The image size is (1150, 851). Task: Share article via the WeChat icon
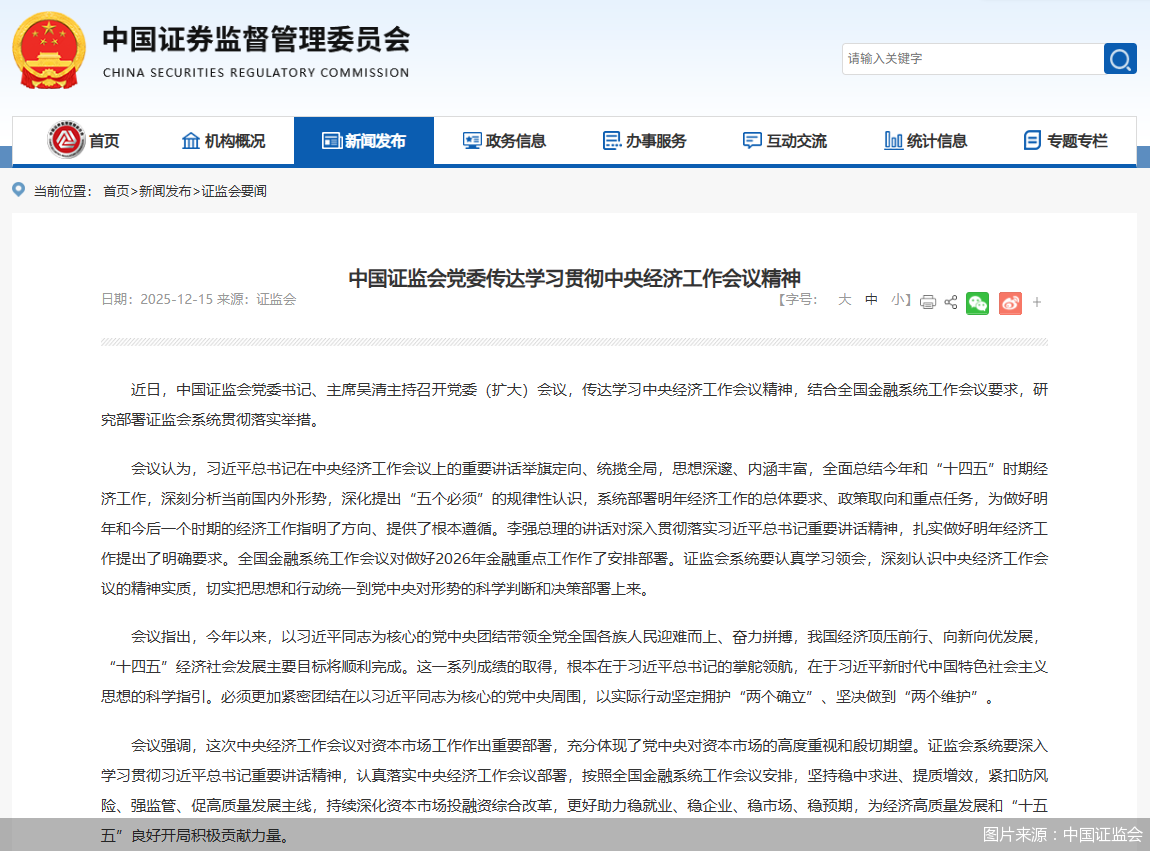978,302
